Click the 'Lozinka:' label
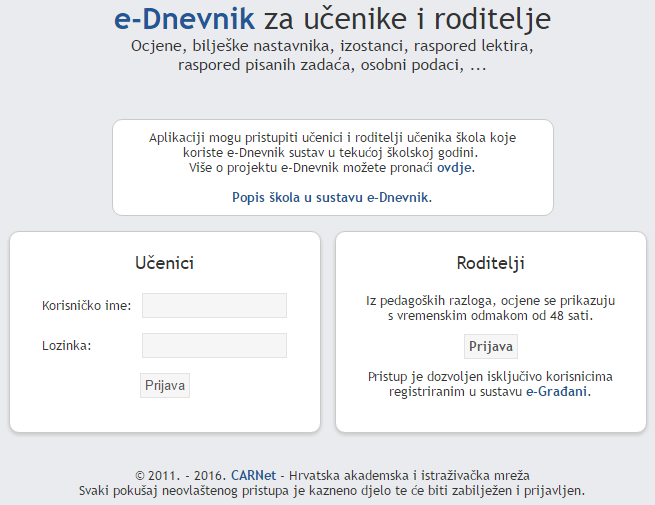The image size is (655, 505). pos(66,346)
